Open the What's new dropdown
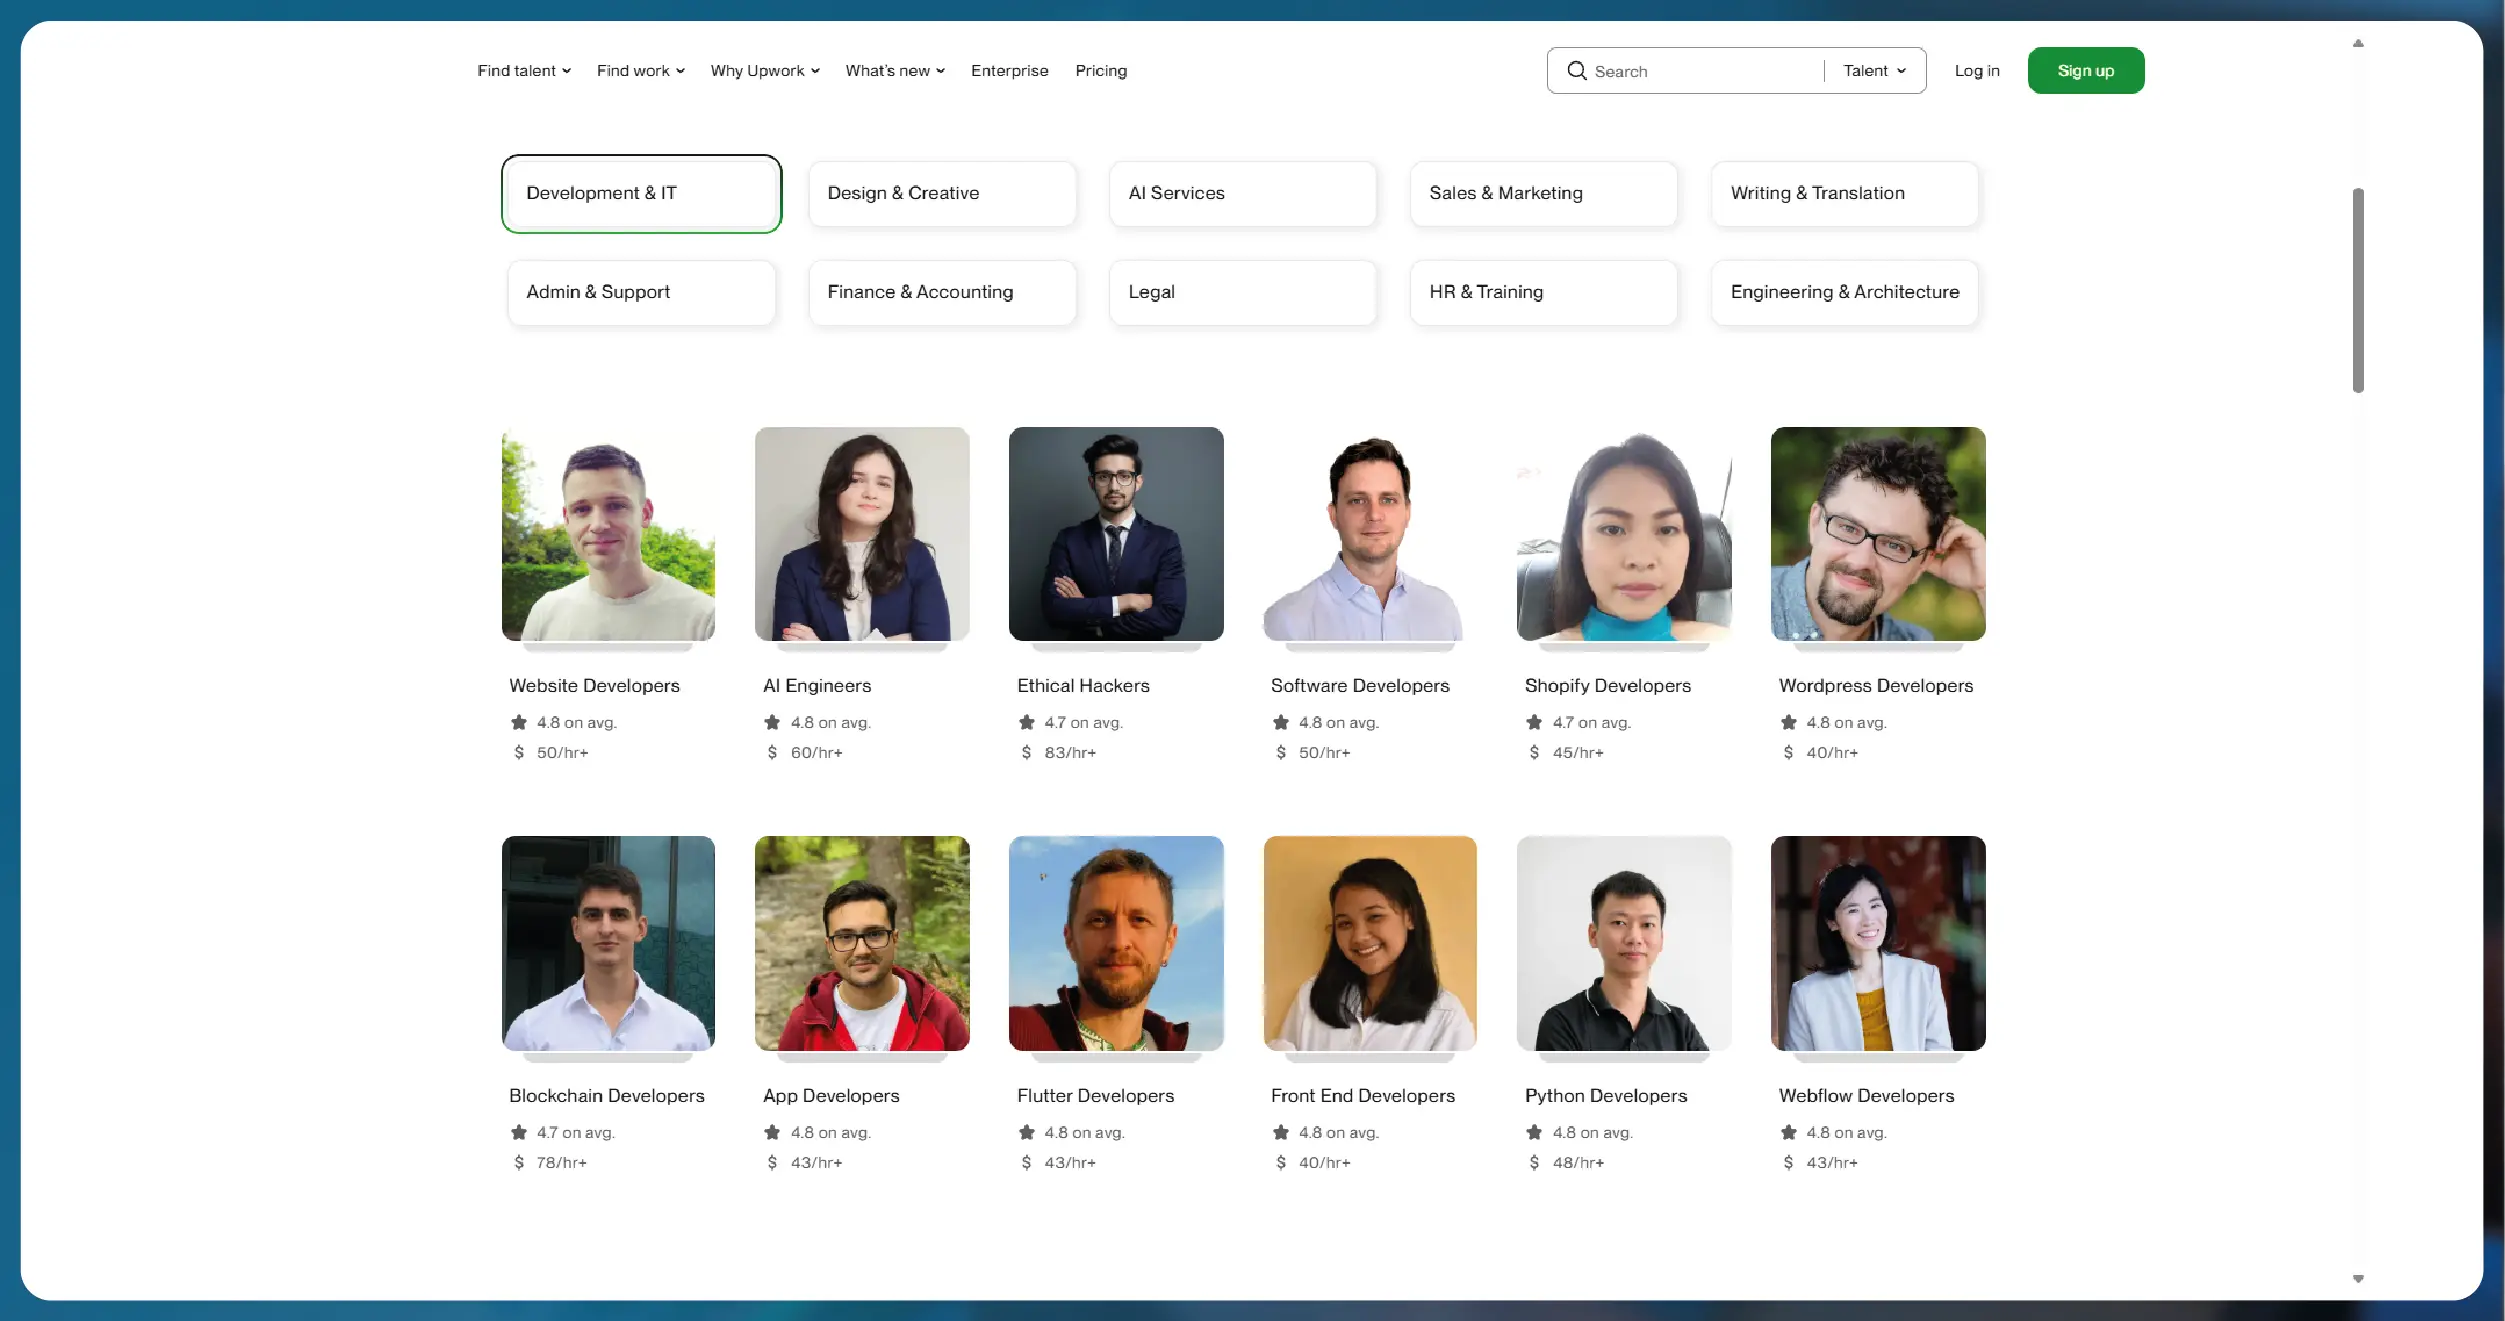 click(x=895, y=71)
